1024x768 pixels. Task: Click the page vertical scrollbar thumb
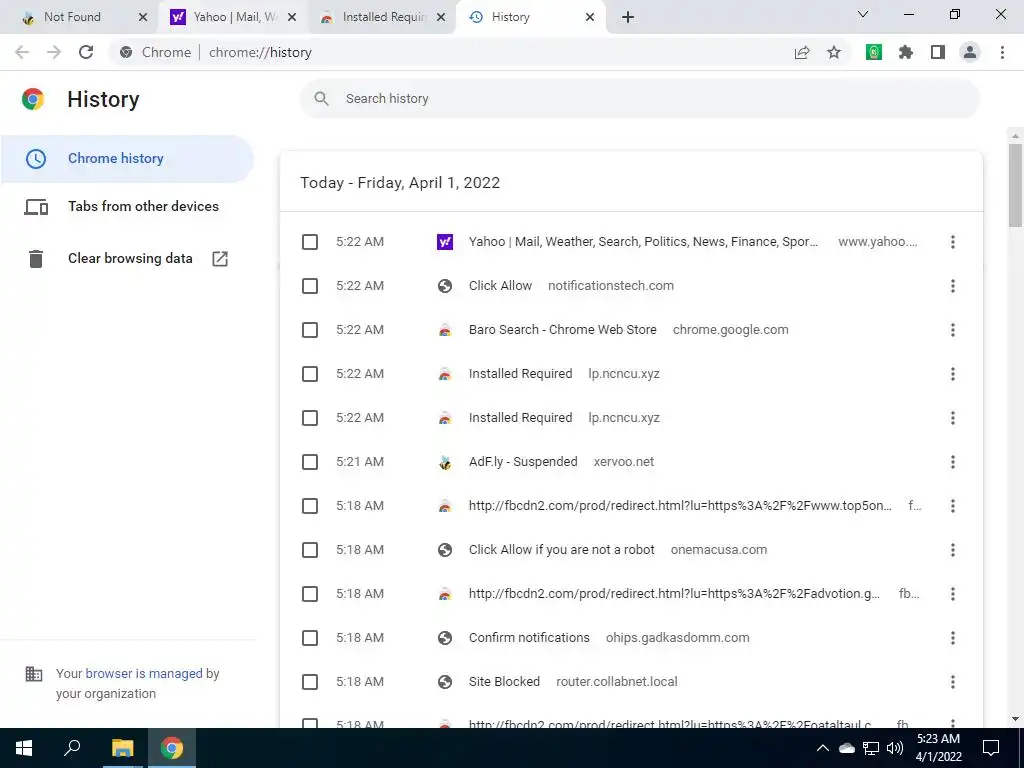(1015, 186)
